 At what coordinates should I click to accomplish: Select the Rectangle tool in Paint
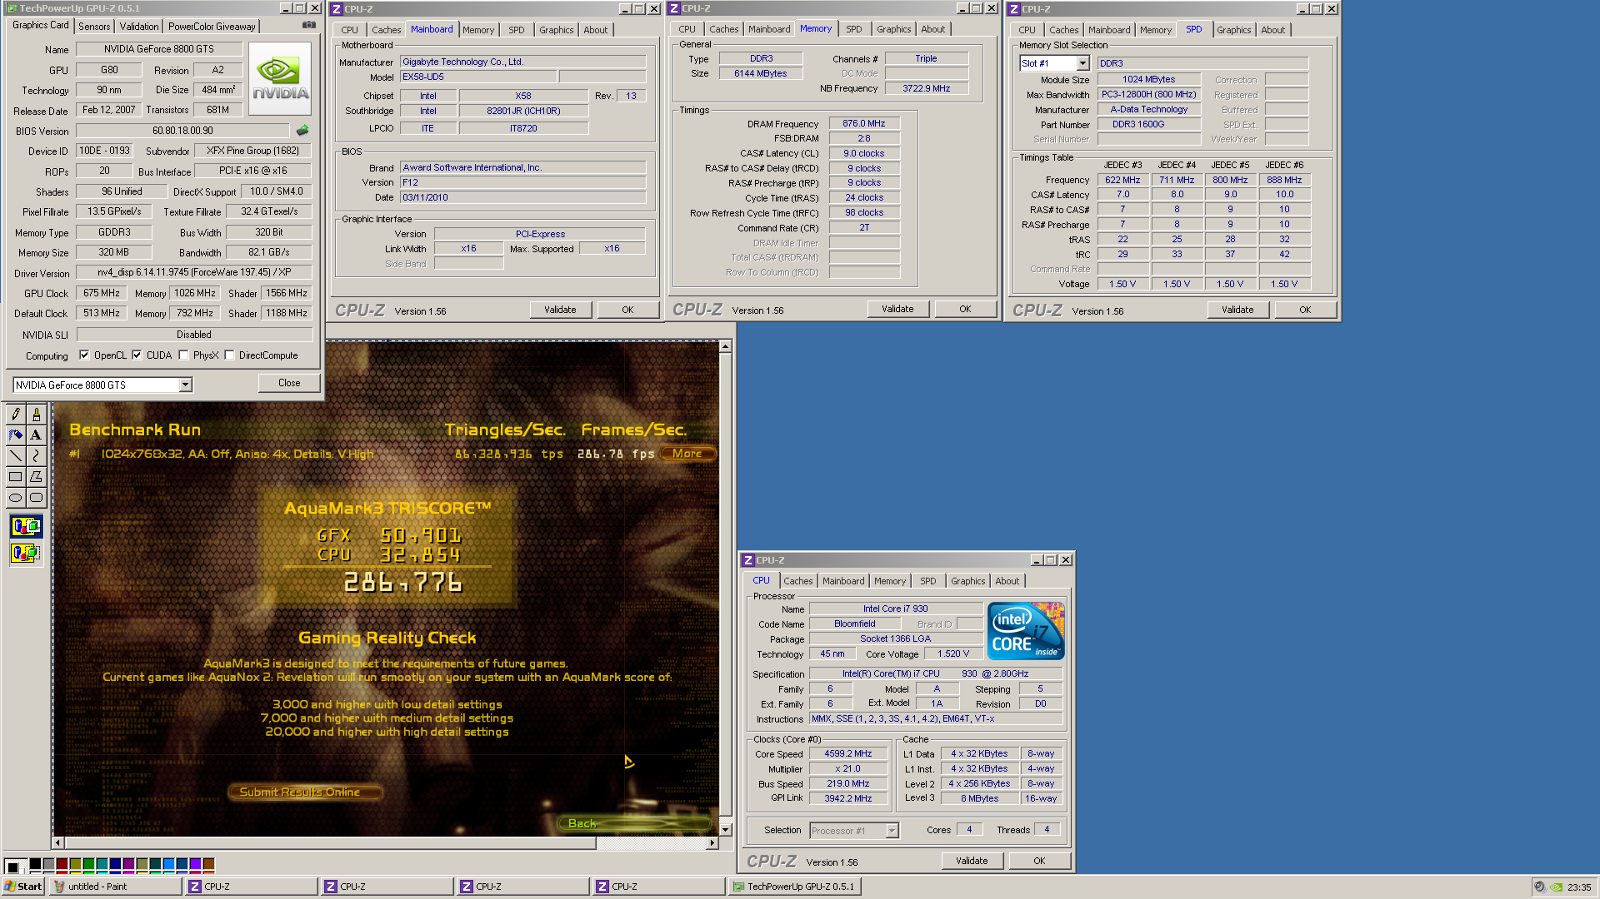(x=15, y=477)
